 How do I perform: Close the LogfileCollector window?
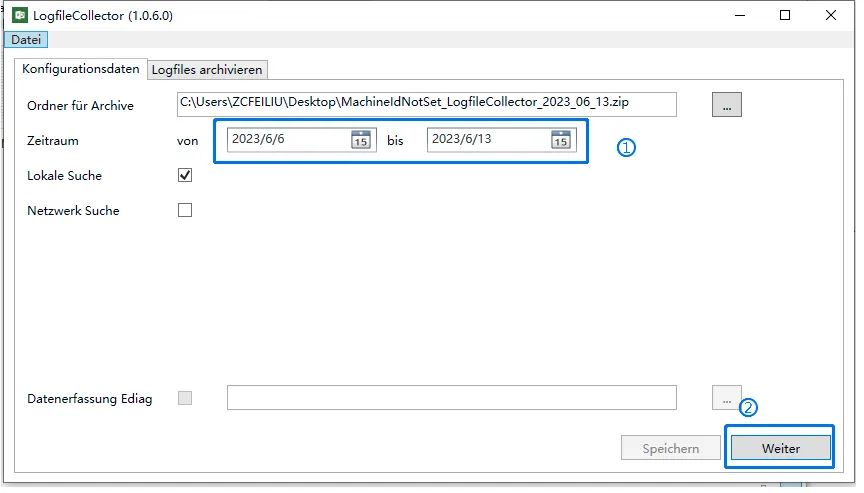(x=831, y=15)
